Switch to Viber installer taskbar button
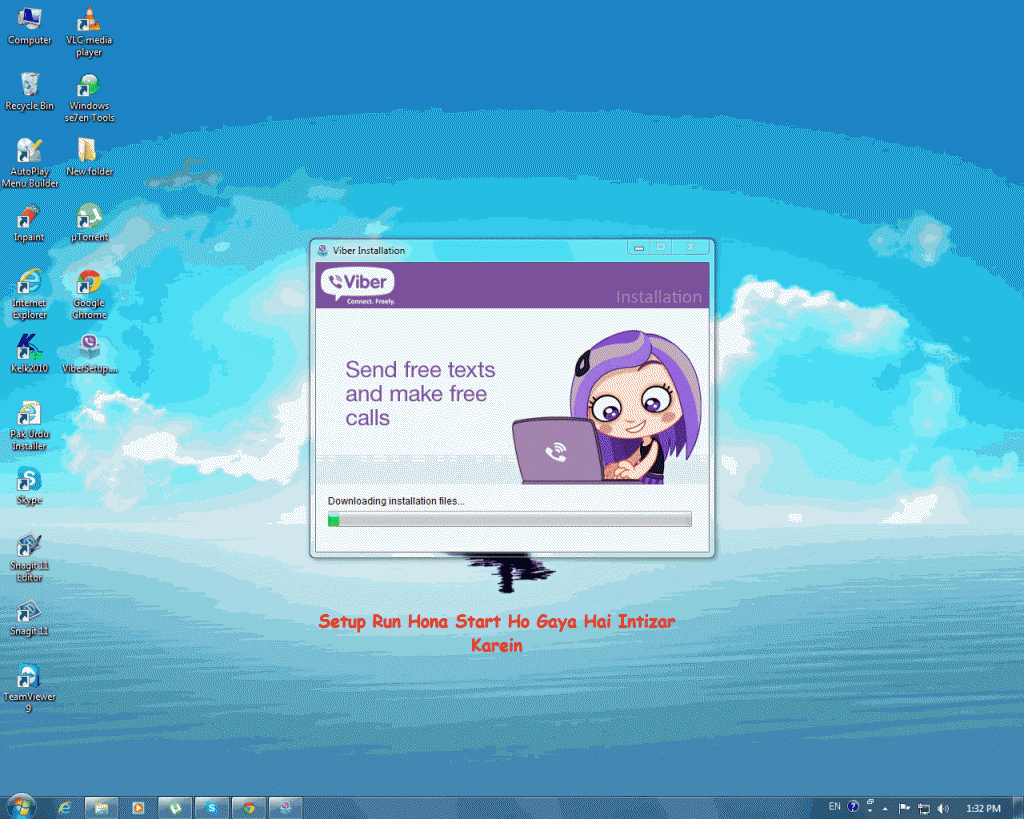Image resolution: width=1024 pixels, height=819 pixels. click(285, 808)
